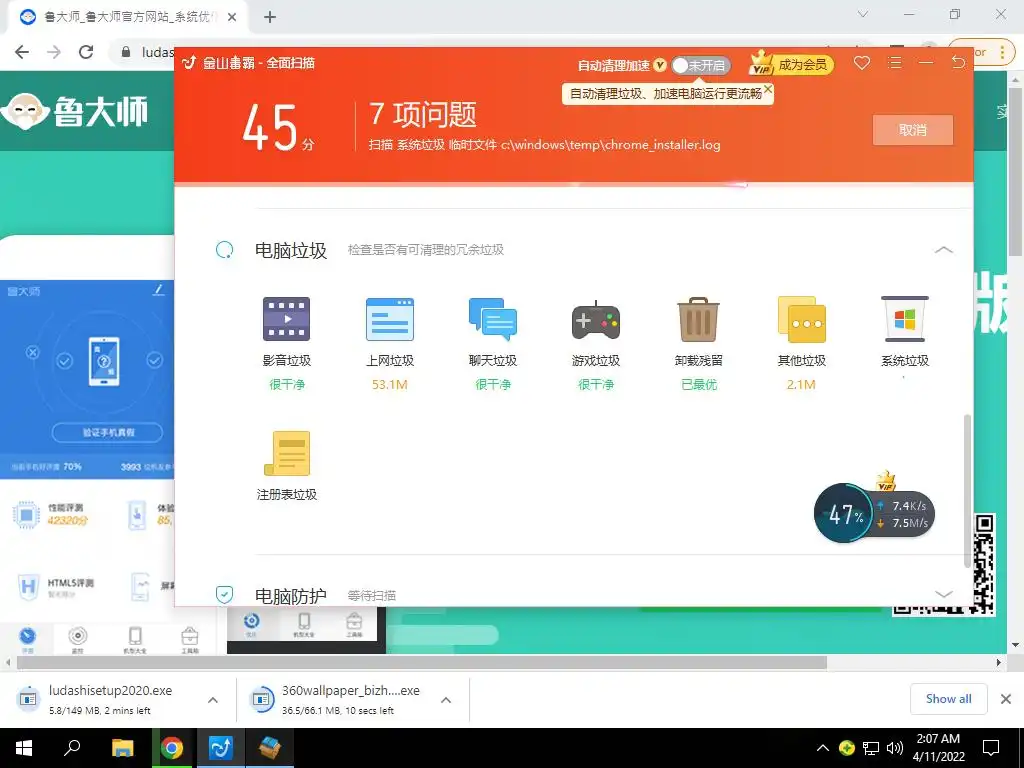This screenshot has width=1024, height=768.
Task: Click the 性能评测 item on webpage
Action: click(x=51, y=514)
